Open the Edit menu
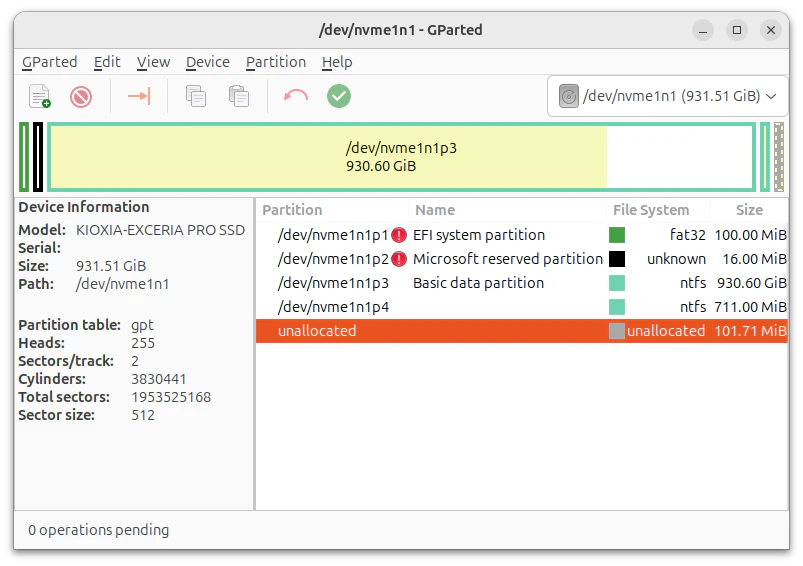Viewport: 803px width, 566px height. (107, 62)
